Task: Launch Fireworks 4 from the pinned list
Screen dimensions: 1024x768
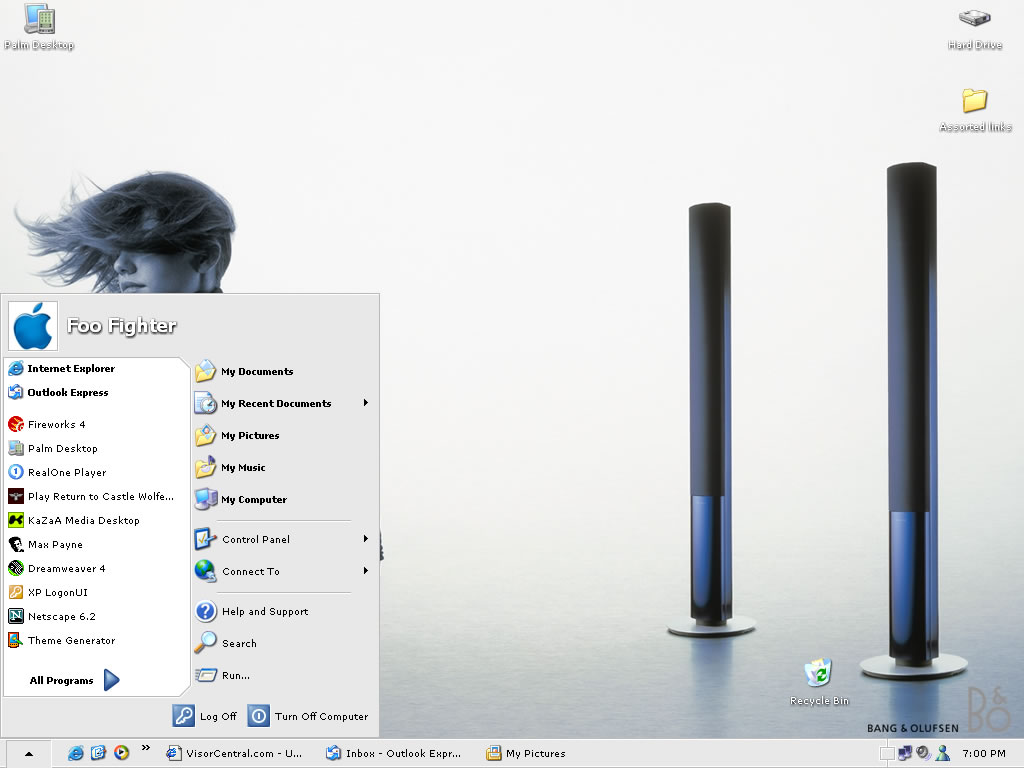Action: (x=56, y=425)
